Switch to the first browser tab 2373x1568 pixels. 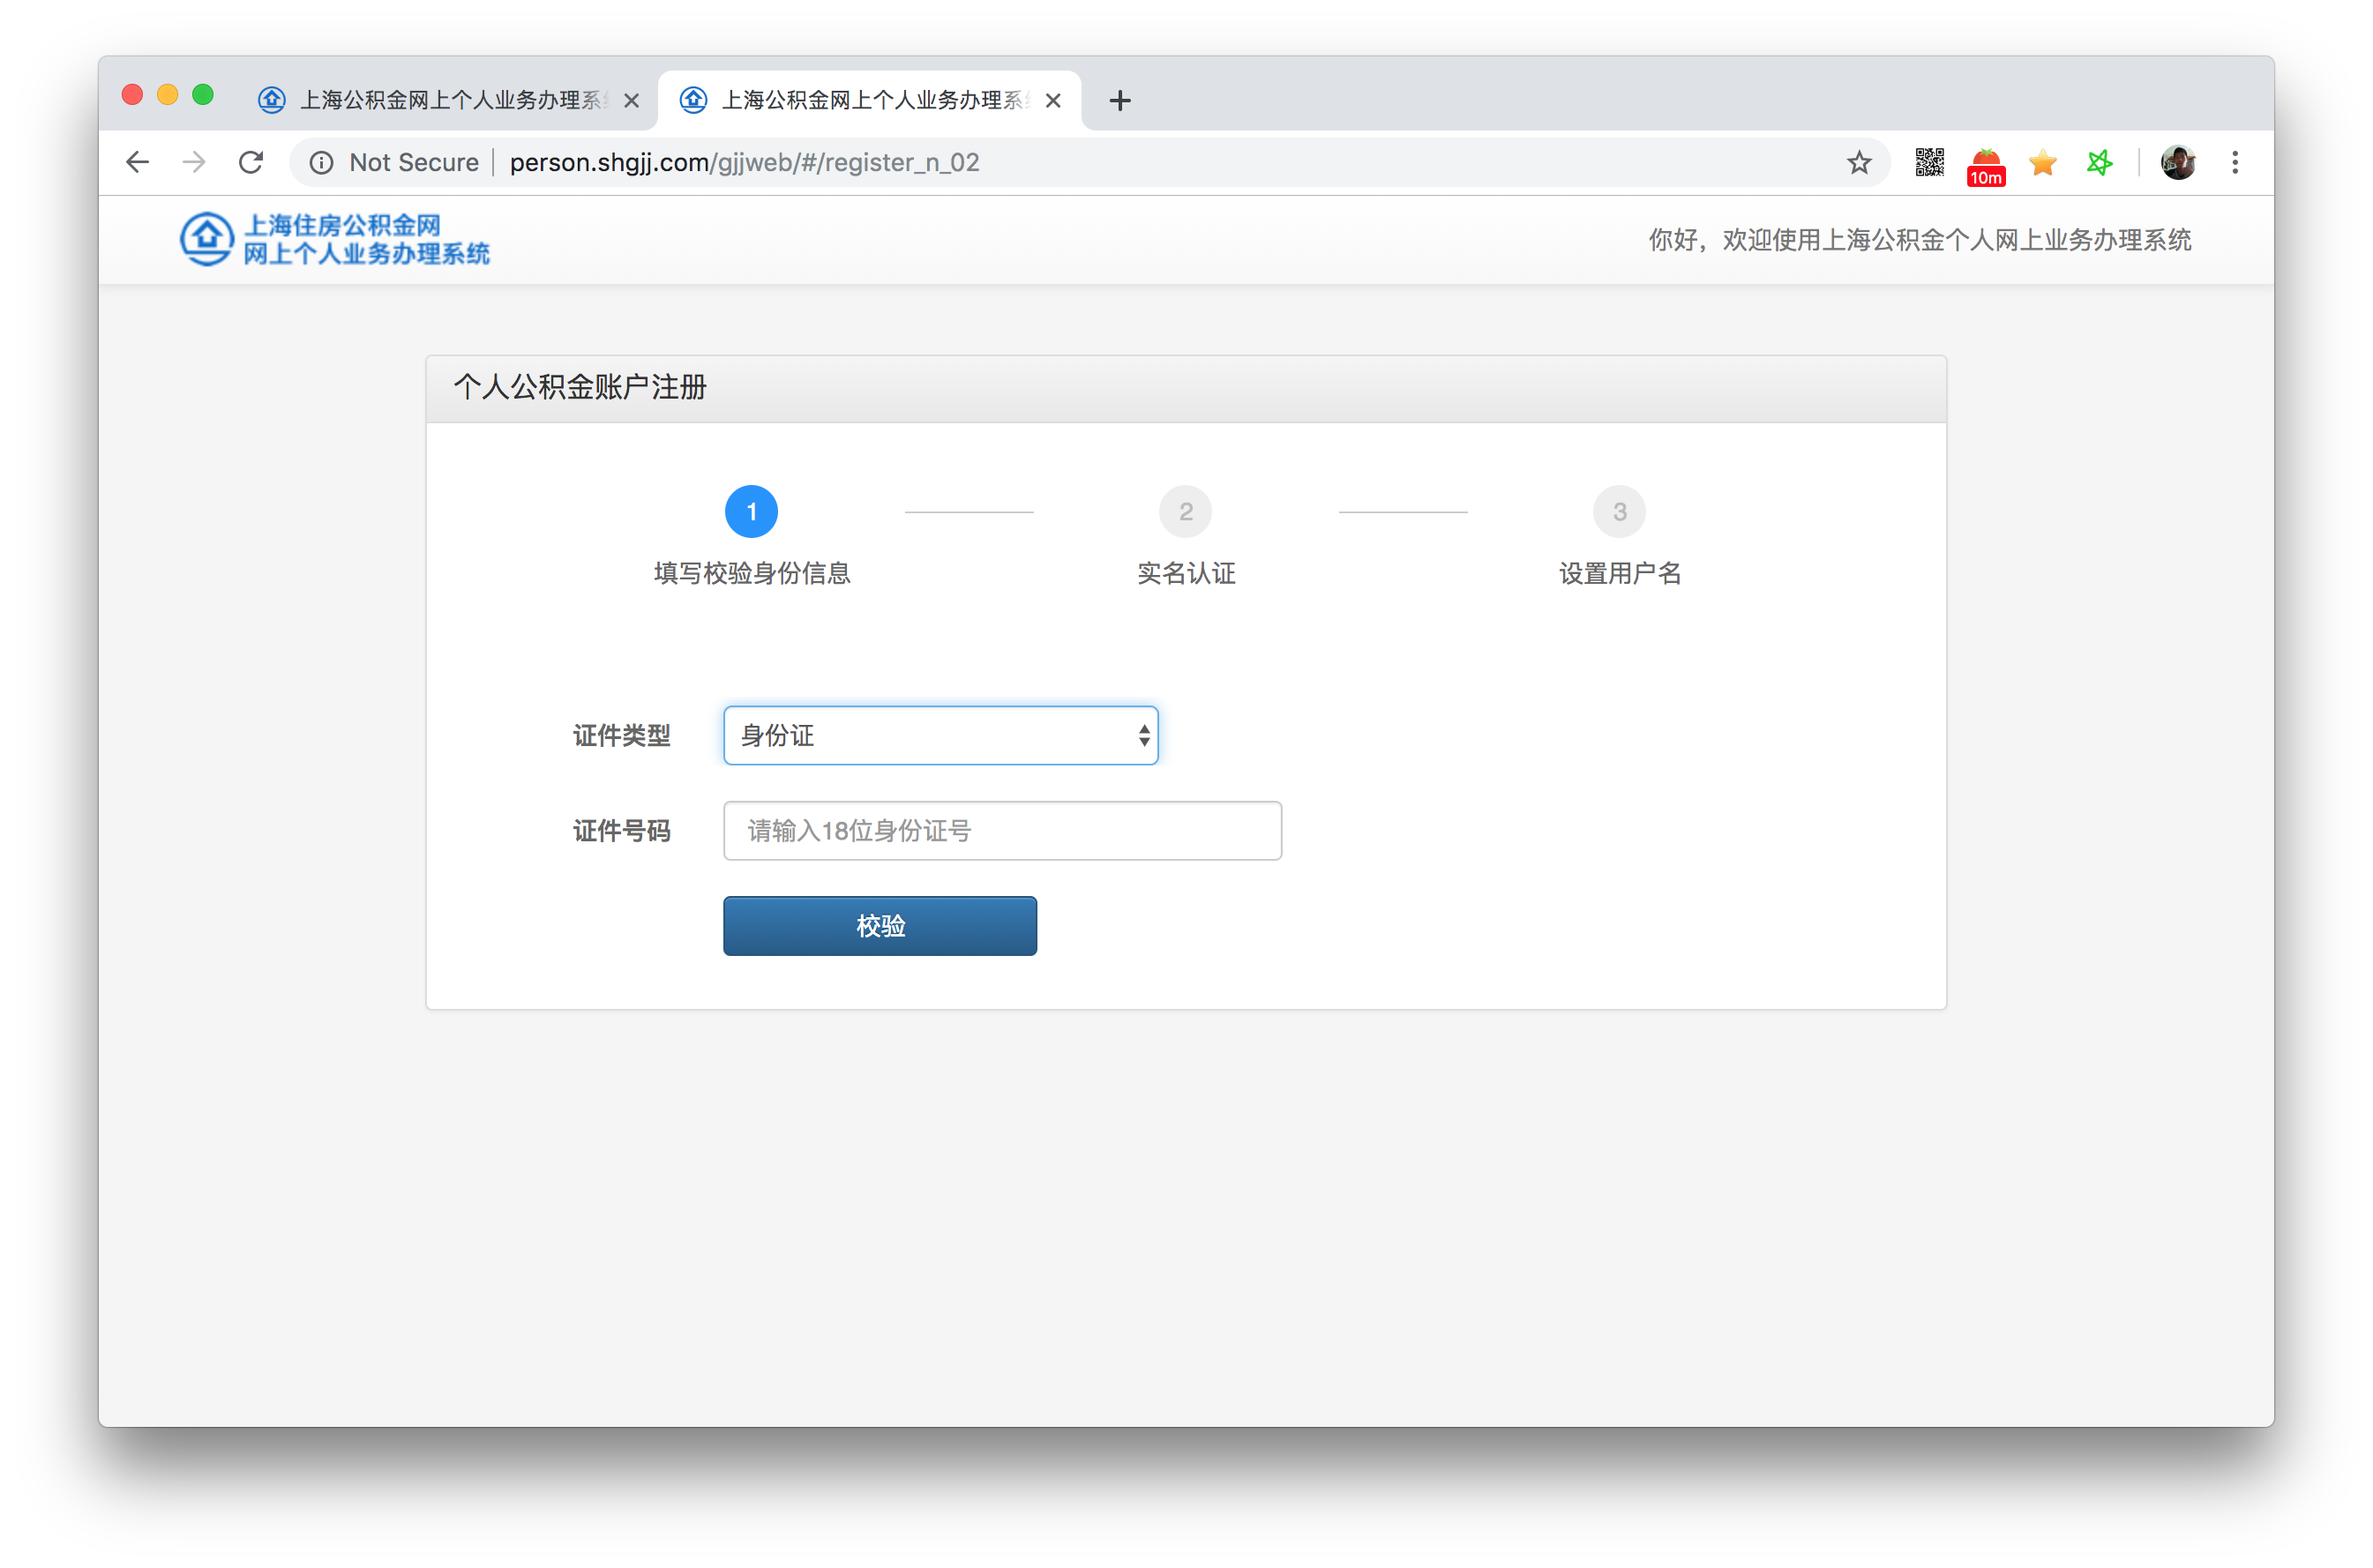click(x=440, y=100)
